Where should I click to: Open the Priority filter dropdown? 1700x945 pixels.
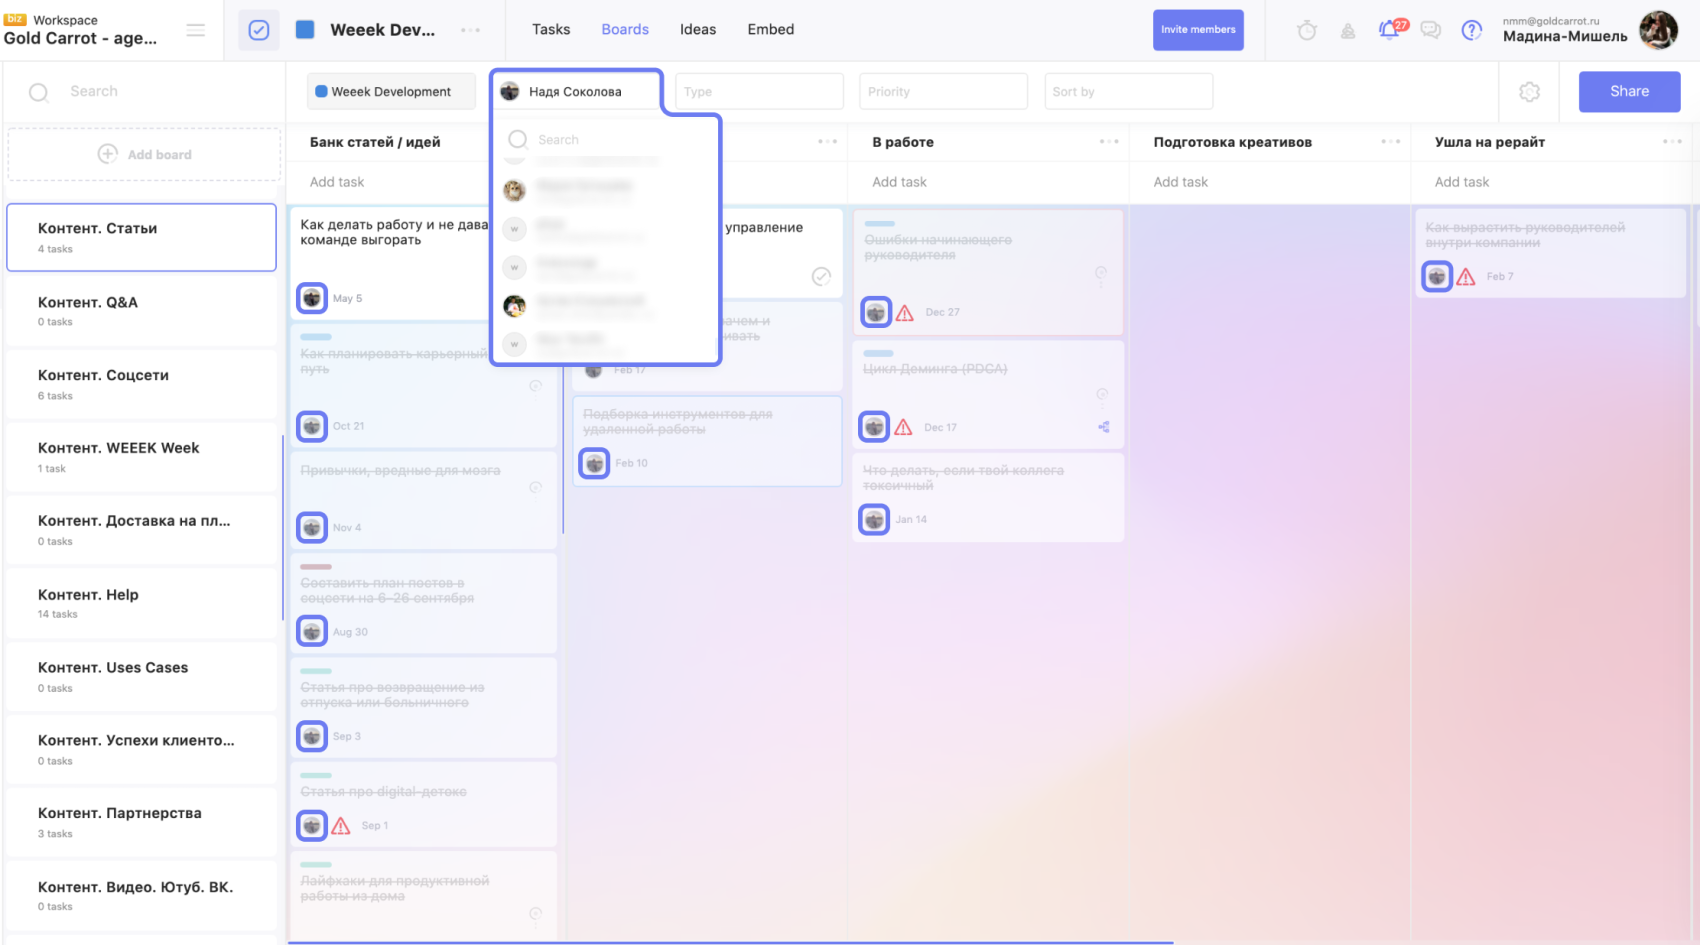tap(943, 92)
